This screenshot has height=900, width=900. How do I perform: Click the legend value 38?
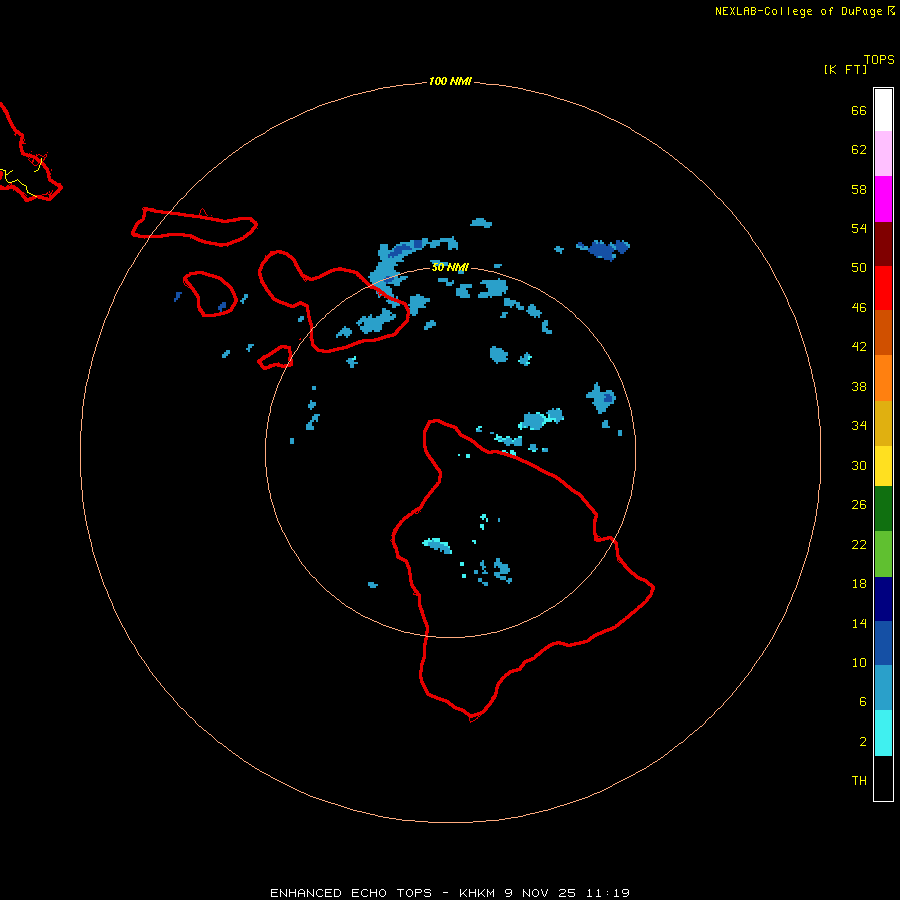coord(859,386)
